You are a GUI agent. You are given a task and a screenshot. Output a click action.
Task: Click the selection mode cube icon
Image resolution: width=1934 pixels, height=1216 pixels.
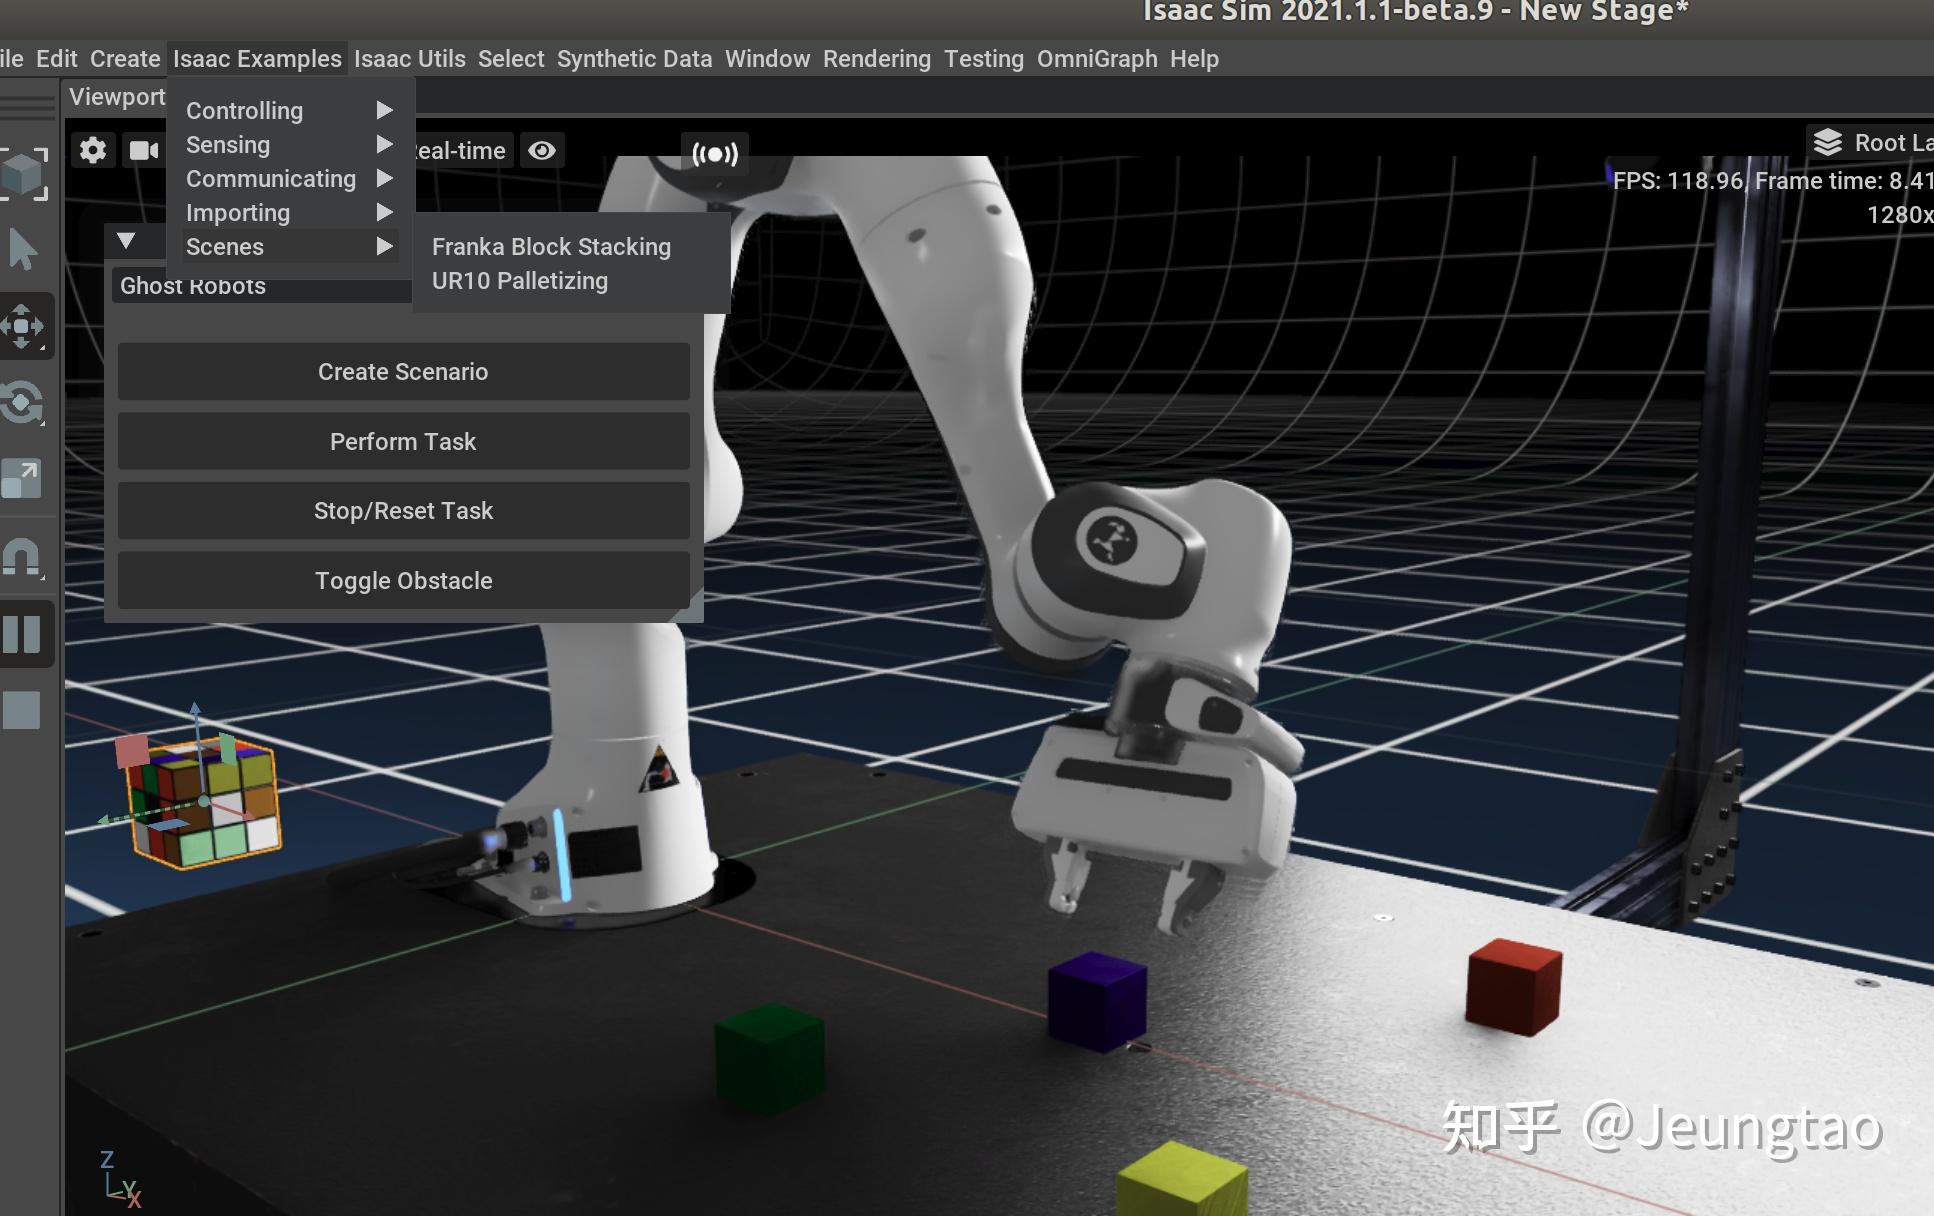click(x=23, y=174)
